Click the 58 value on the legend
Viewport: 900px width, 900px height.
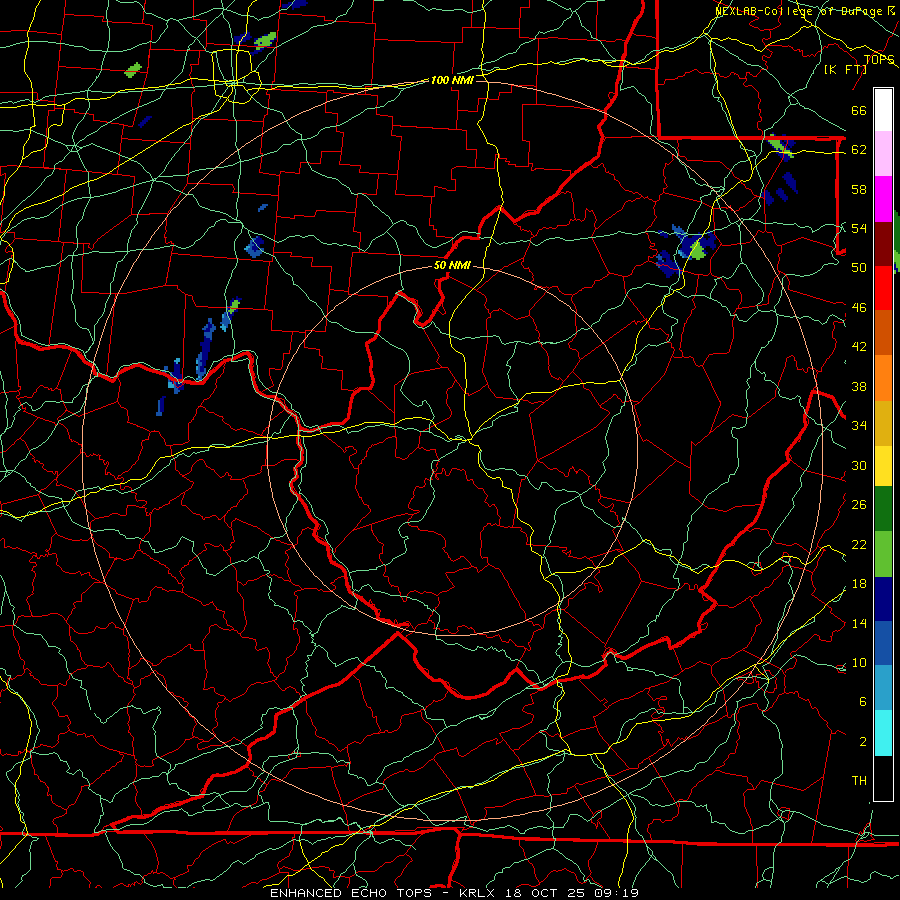(x=859, y=189)
